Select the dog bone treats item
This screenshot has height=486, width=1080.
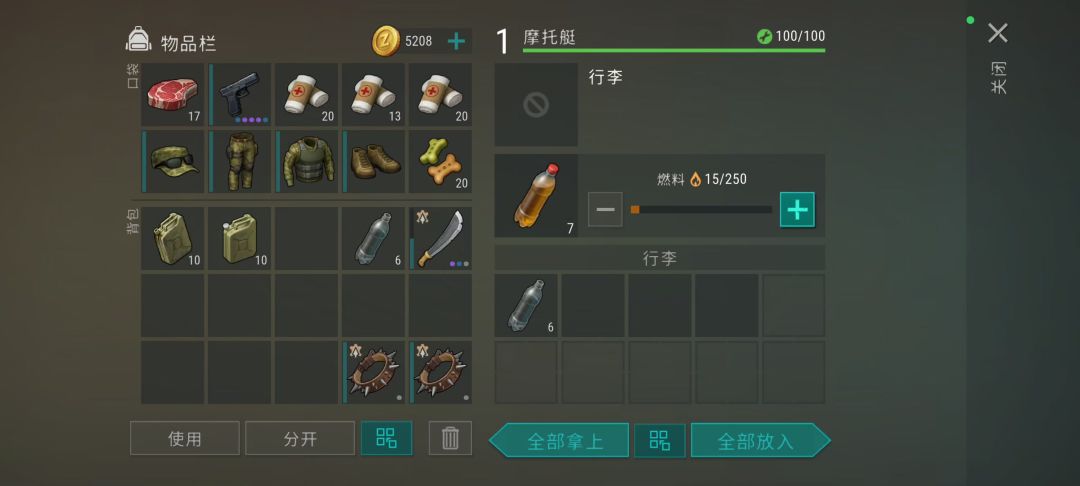(440, 162)
